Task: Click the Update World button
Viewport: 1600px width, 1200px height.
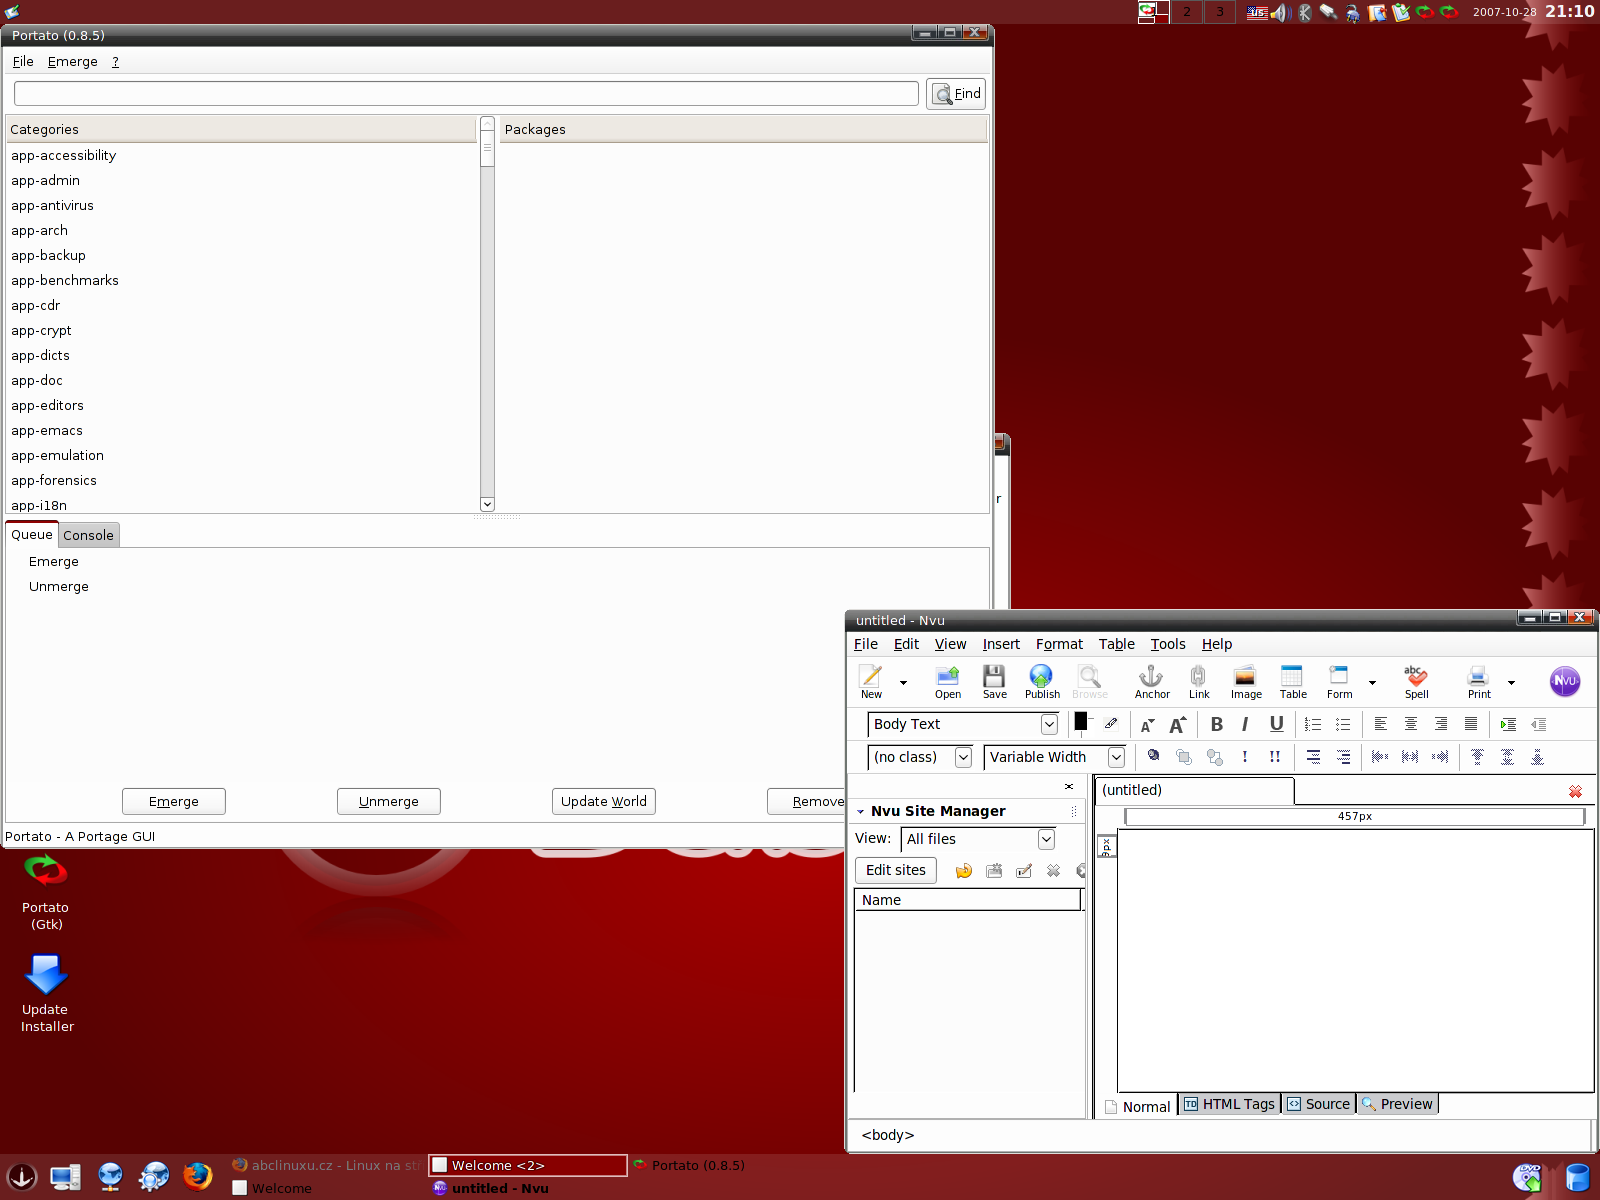Action: coord(604,802)
